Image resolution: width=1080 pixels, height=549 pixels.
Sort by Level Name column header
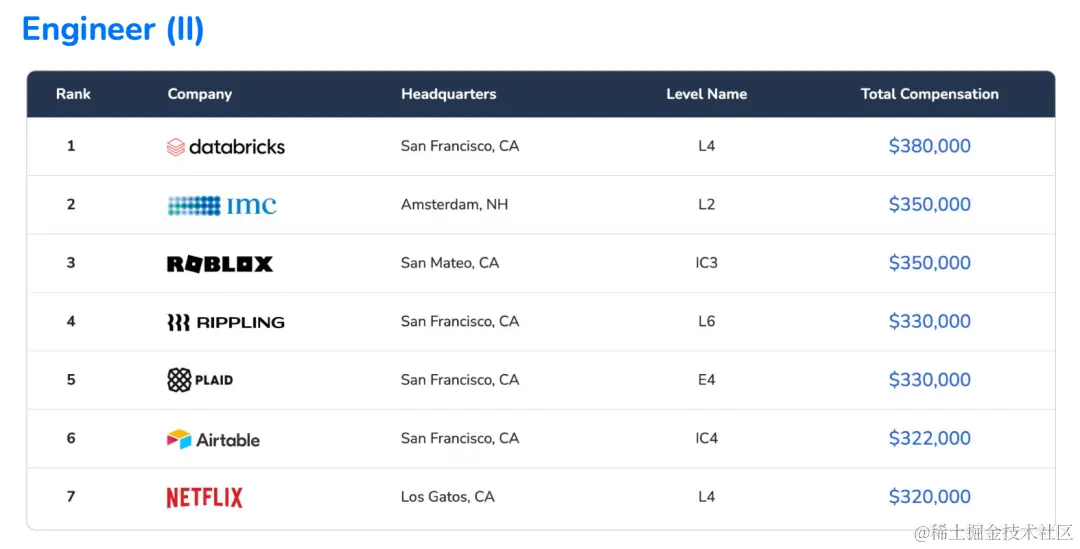(x=707, y=94)
